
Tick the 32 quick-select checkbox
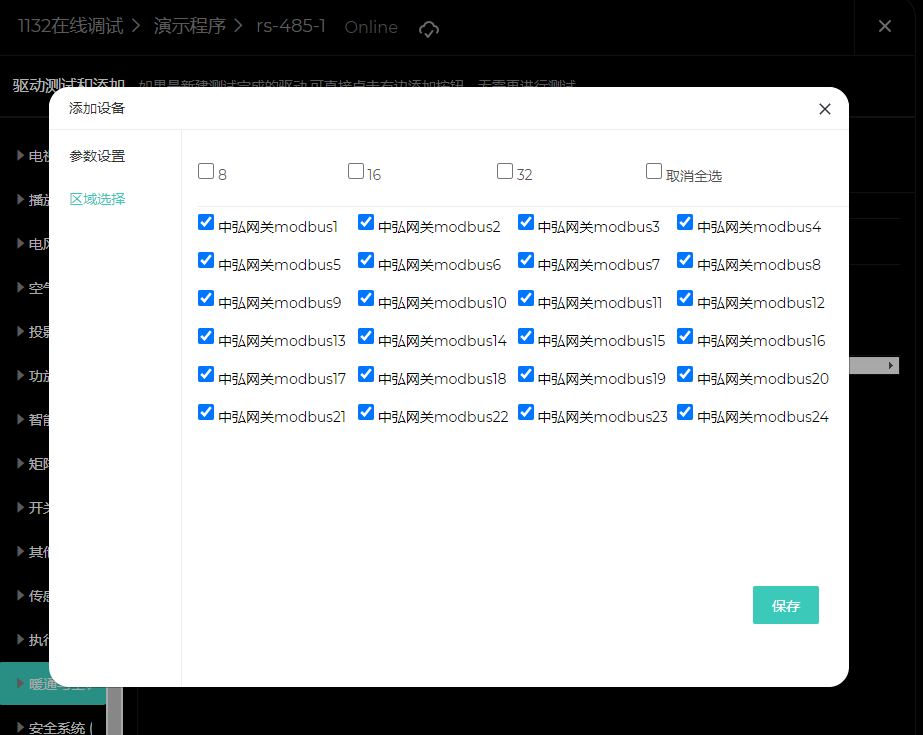[x=504, y=171]
